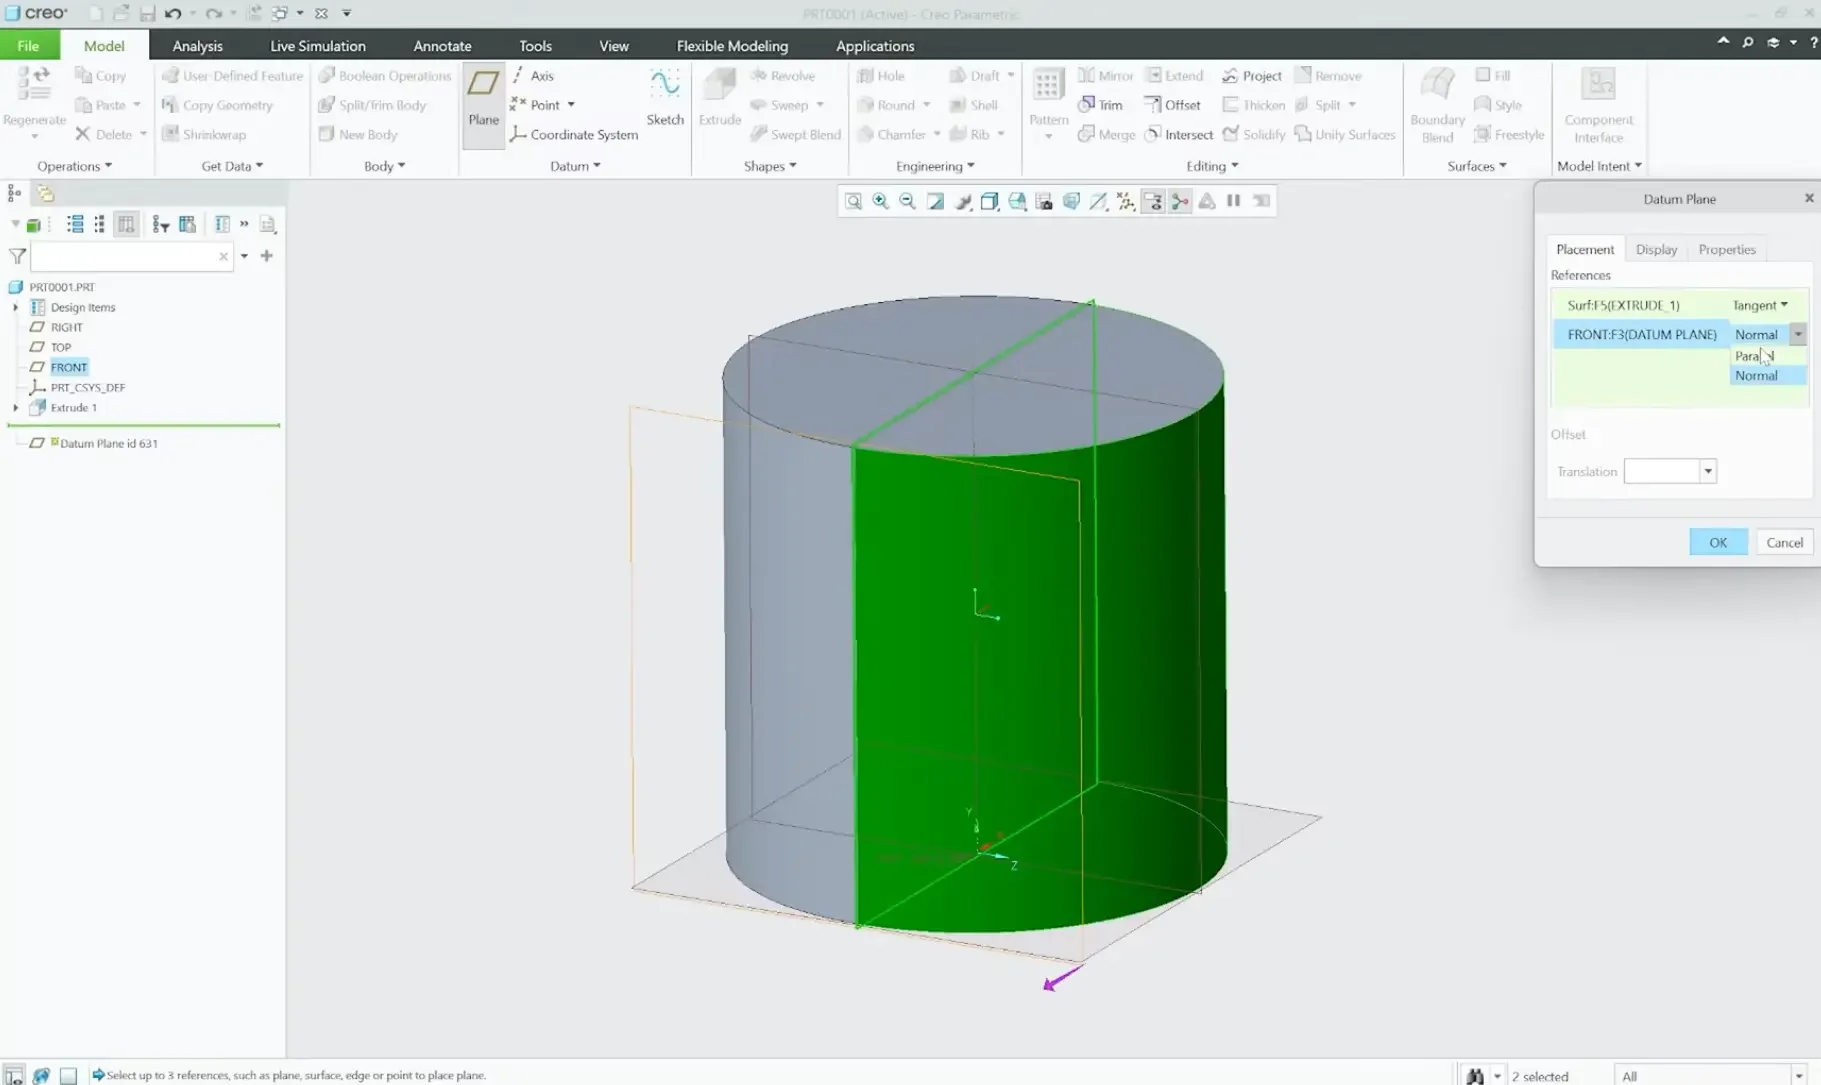The width and height of the screenshot is (1821, 1085).
Task: Confirm datum plane with OK button
Action: click(x=1718, y=542)
